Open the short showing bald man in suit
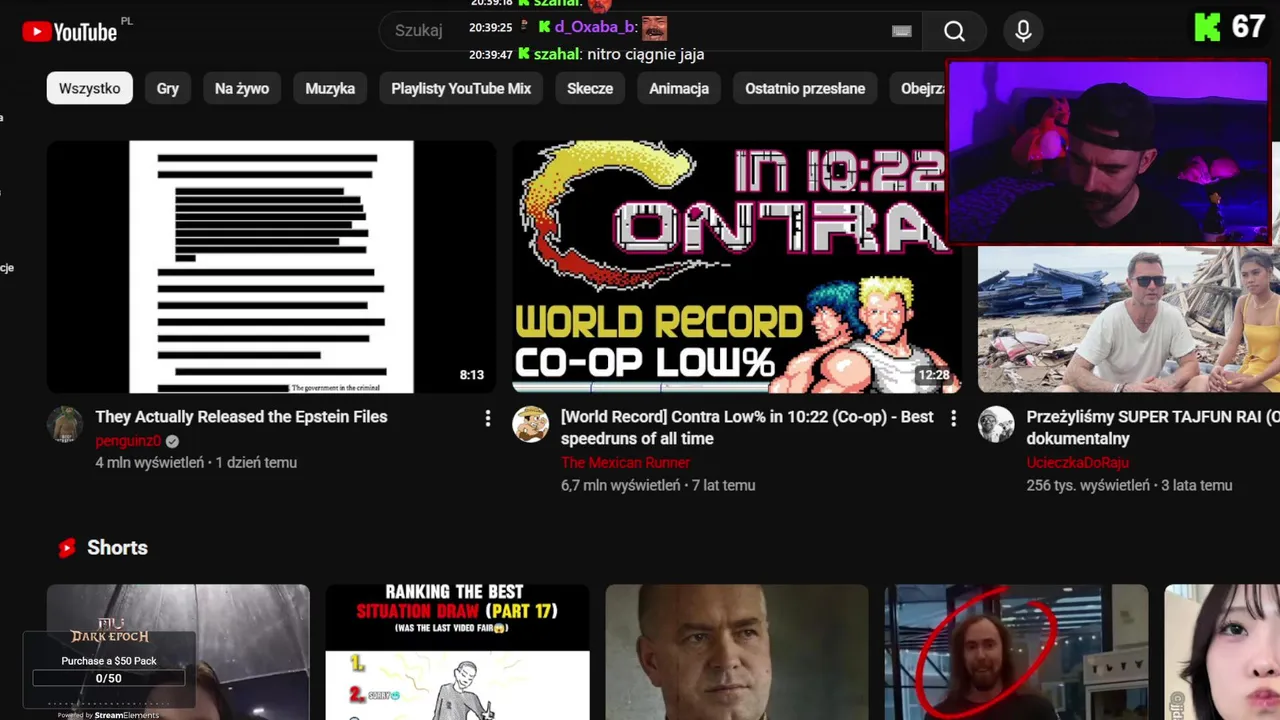1280x720 pixels. (737, 652)
